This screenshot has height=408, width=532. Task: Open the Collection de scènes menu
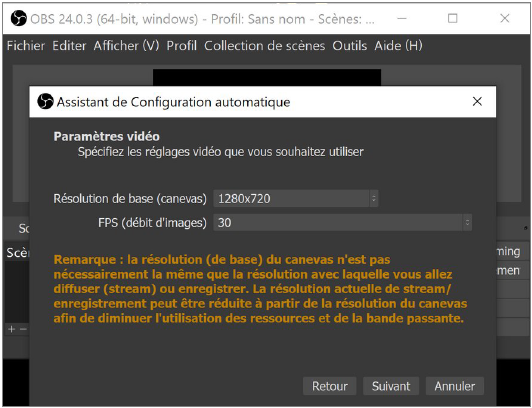coord(265,45)
